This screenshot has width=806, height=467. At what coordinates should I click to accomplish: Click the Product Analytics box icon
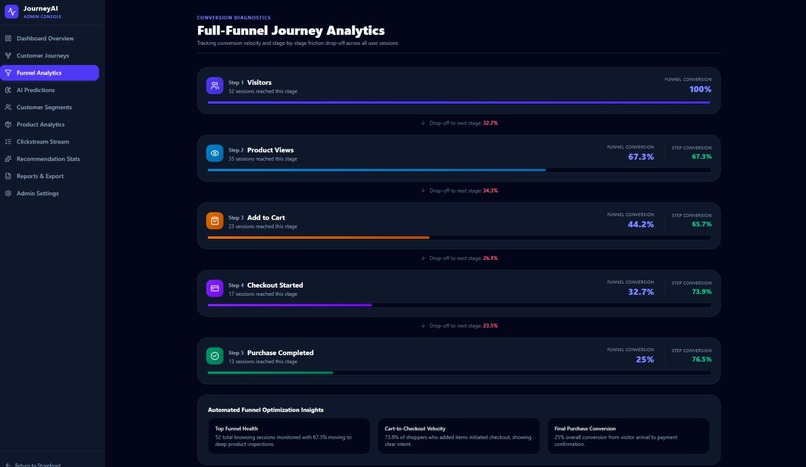(x=8, y=124)
